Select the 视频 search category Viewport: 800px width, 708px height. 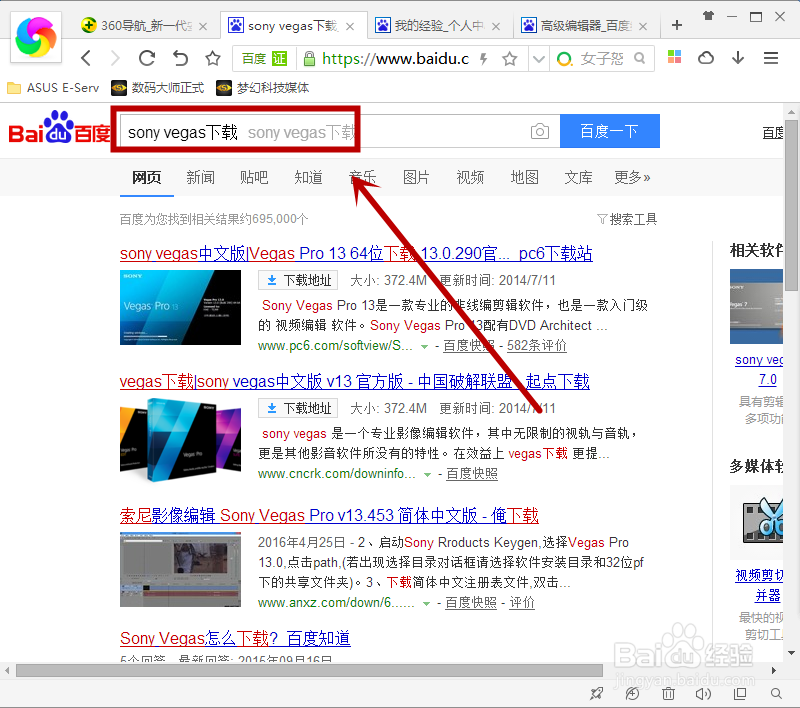(x=470, y=178)
